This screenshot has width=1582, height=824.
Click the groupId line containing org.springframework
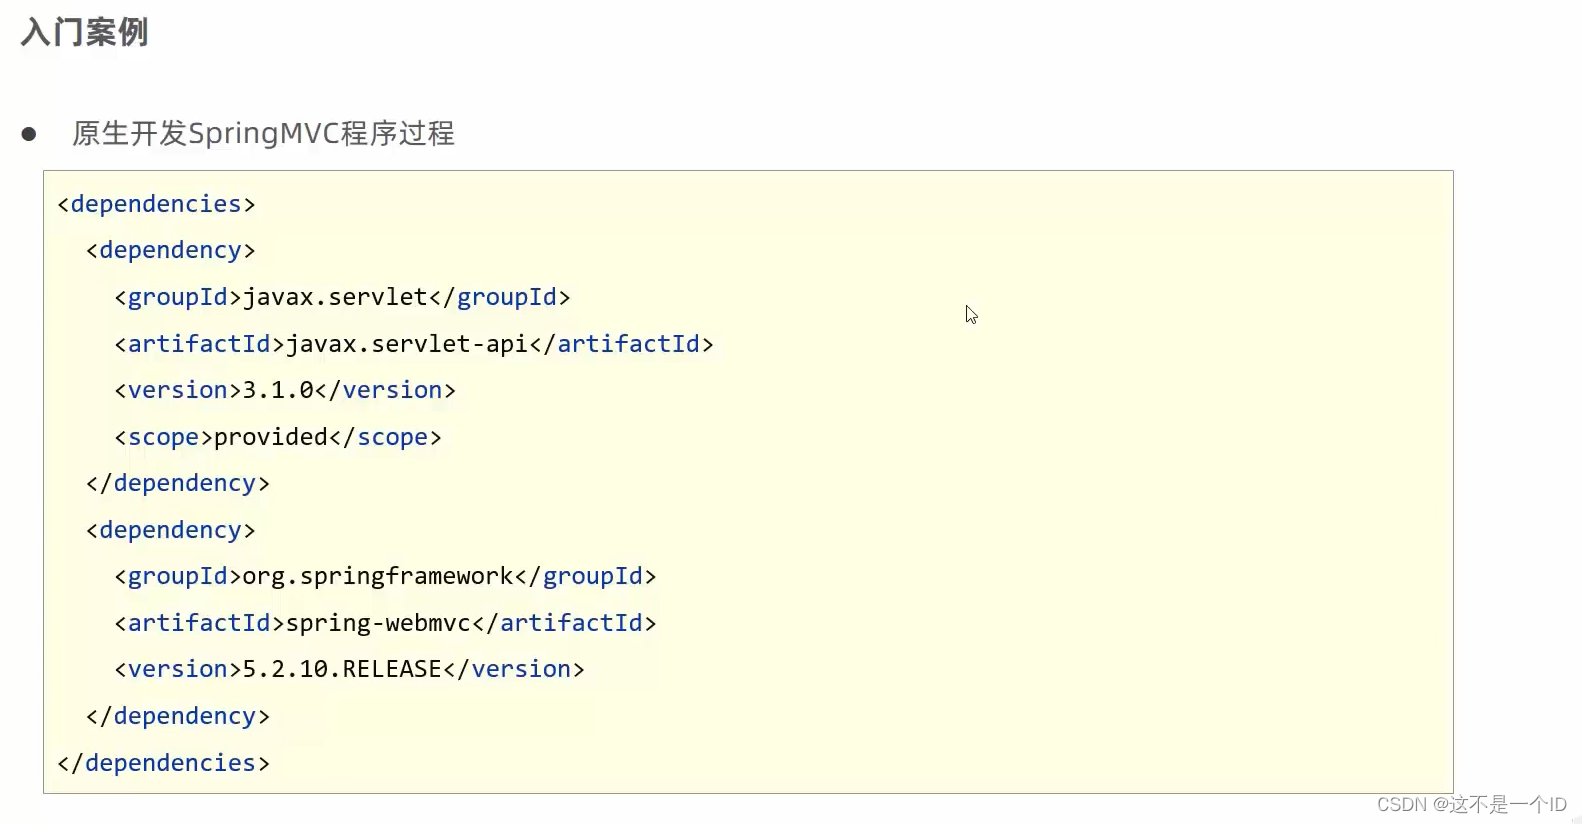tap(386, 576)
